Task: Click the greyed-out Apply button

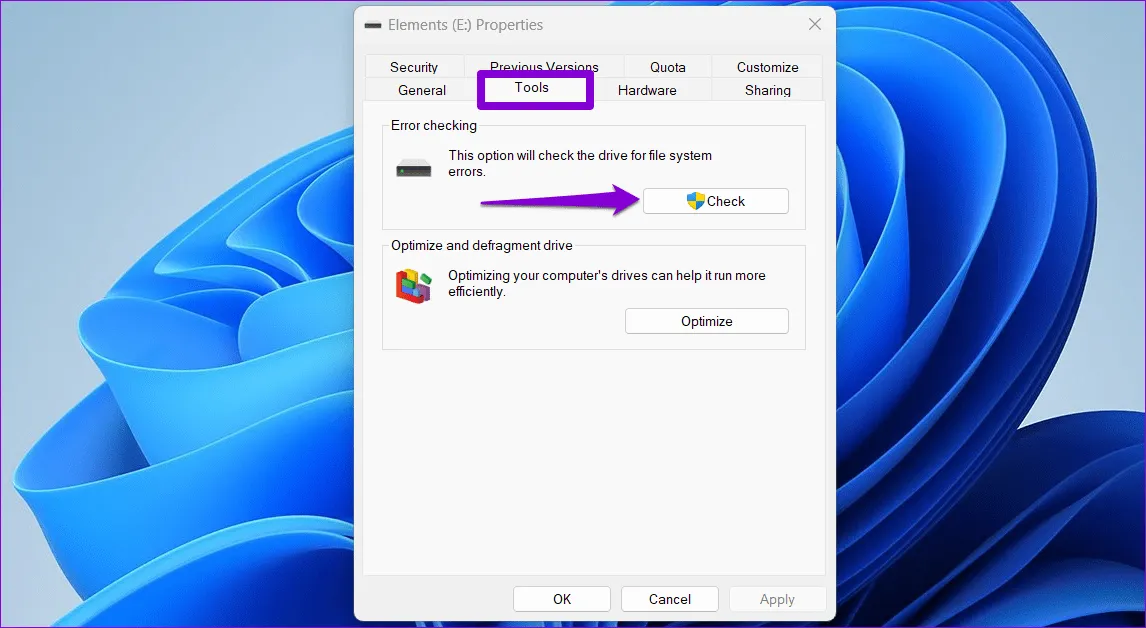Action: tap(777, 599)
